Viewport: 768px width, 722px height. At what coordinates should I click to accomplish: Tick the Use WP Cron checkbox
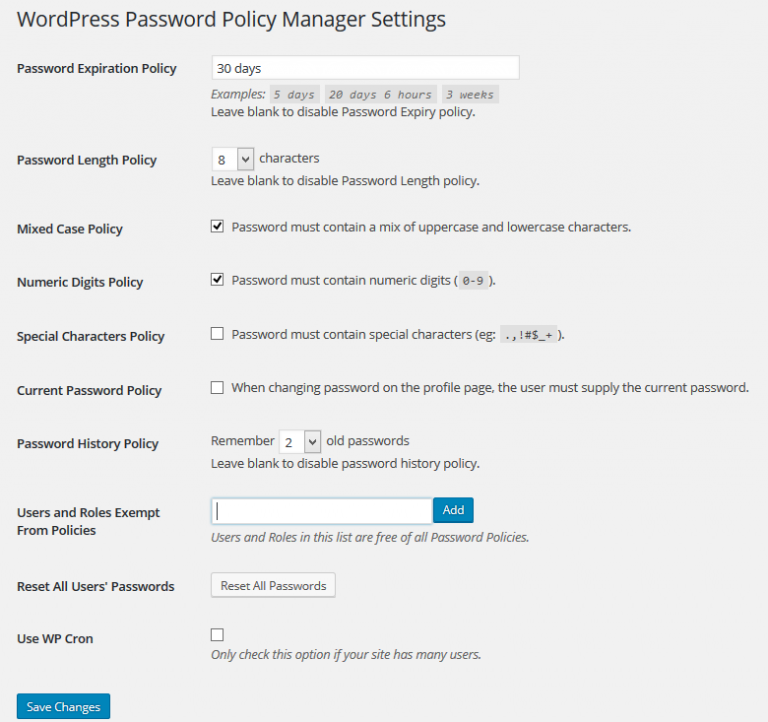(x=217, y=635)
